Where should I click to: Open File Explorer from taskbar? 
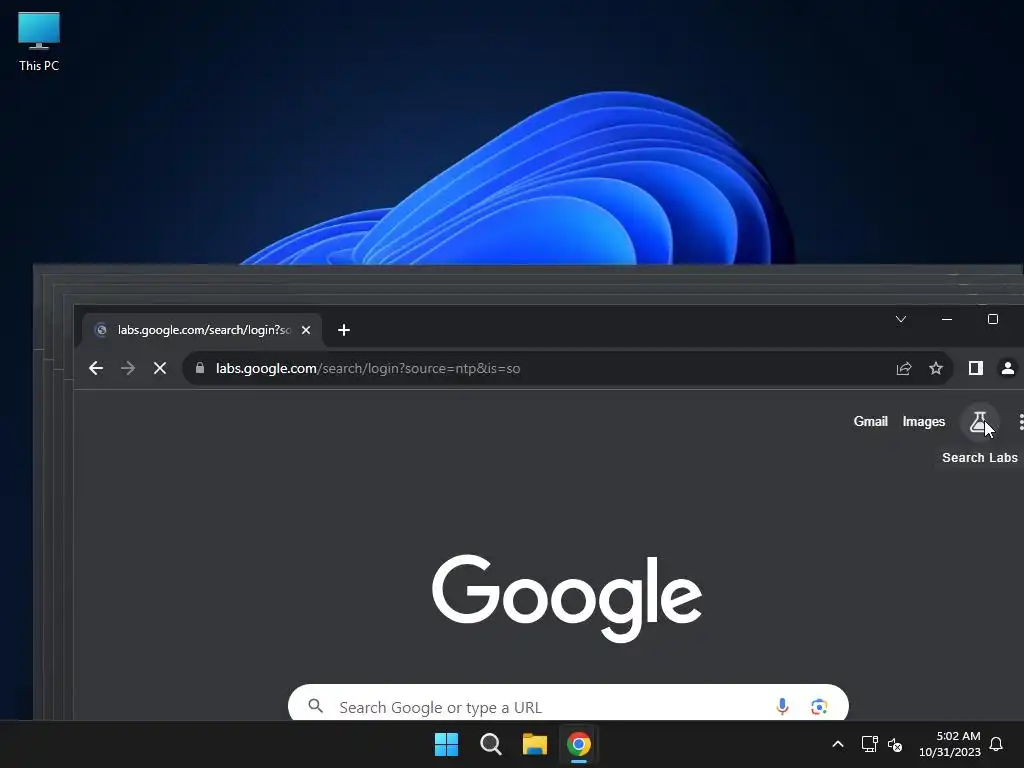pos(535,744)
